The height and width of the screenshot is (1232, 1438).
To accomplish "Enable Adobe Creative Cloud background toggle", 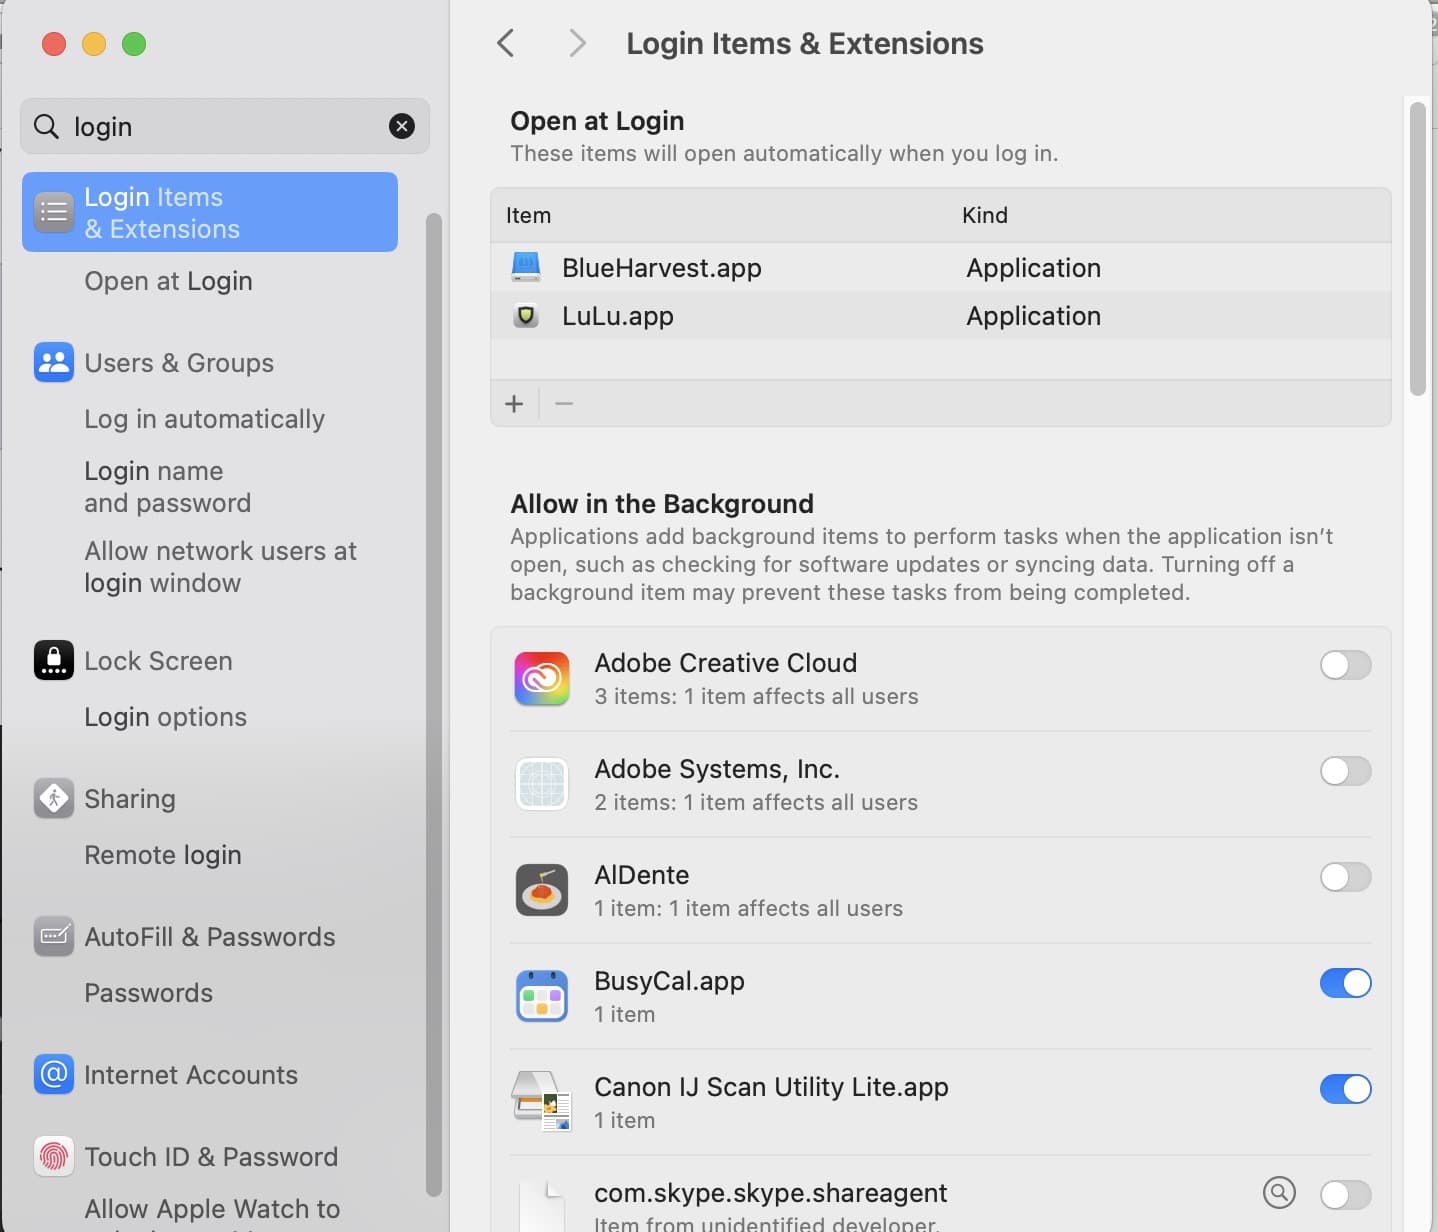I will 1345,665.
